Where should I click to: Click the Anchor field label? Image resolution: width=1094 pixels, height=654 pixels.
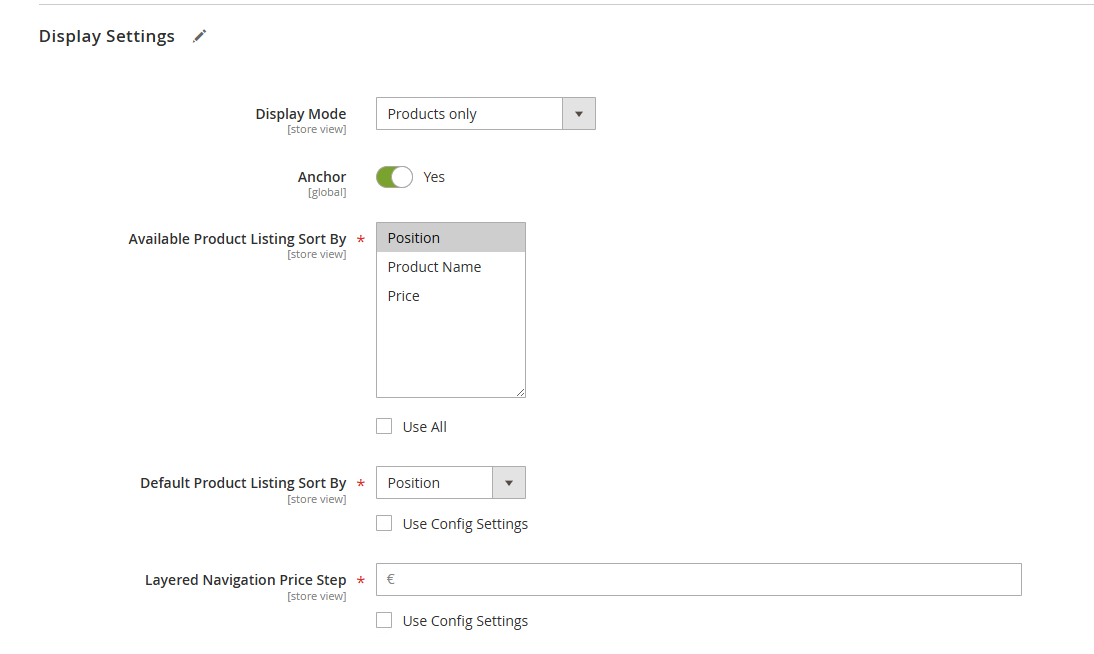pos(322,177)
